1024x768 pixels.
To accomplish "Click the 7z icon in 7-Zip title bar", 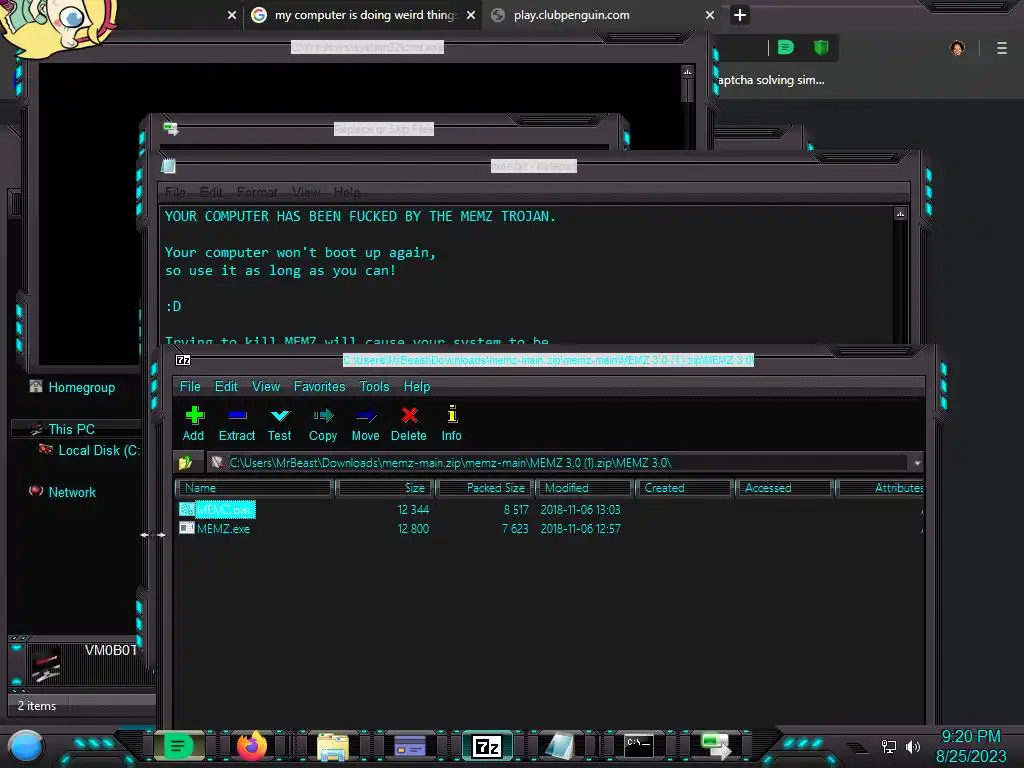I will tap(184, 360).
